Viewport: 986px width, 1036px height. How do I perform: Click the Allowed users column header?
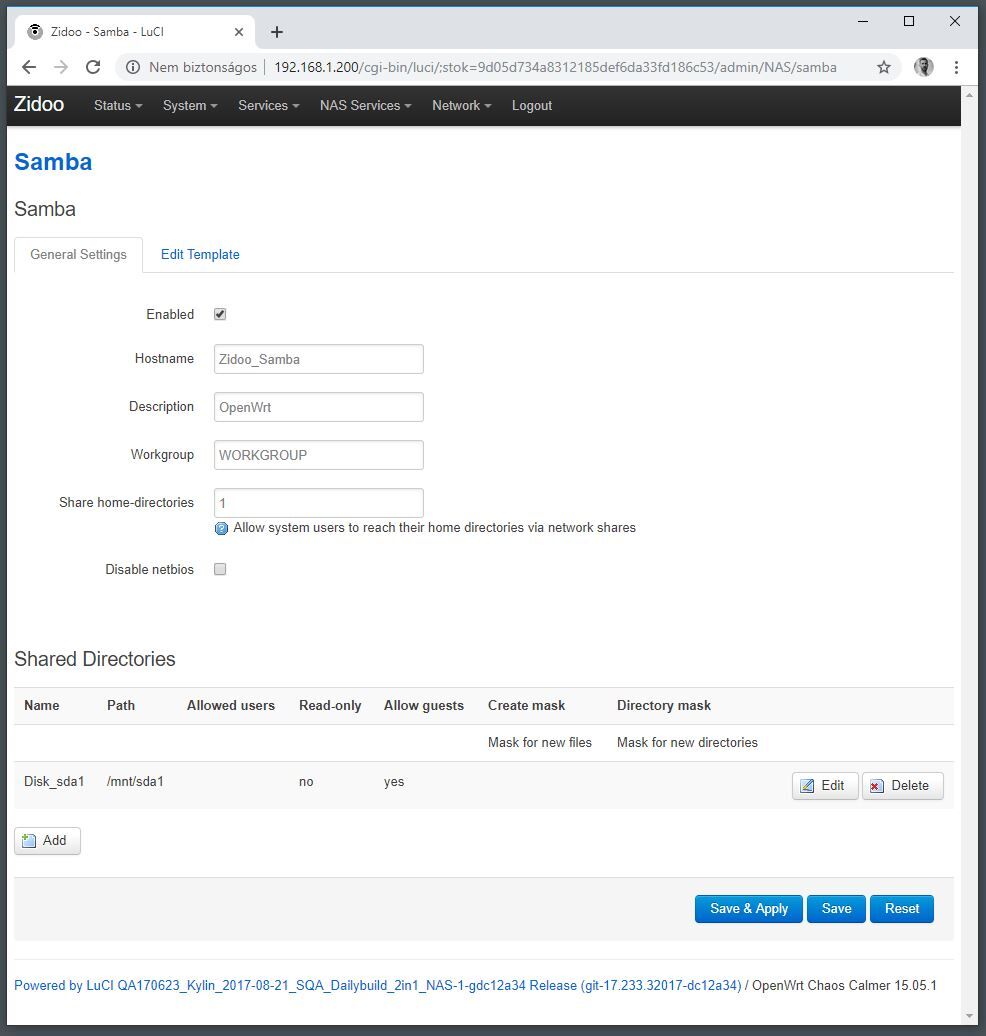pos(231,706)
